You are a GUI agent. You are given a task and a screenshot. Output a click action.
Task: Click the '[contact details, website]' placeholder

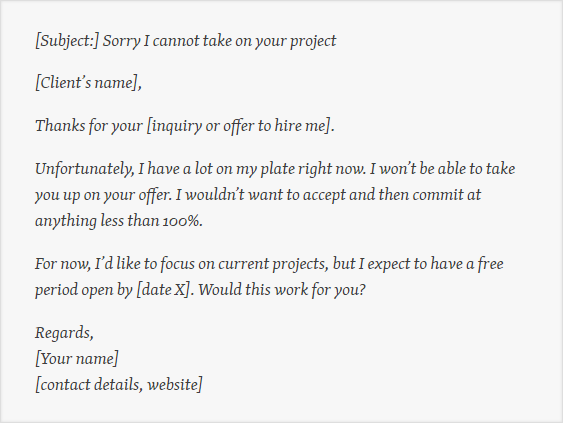119,385
